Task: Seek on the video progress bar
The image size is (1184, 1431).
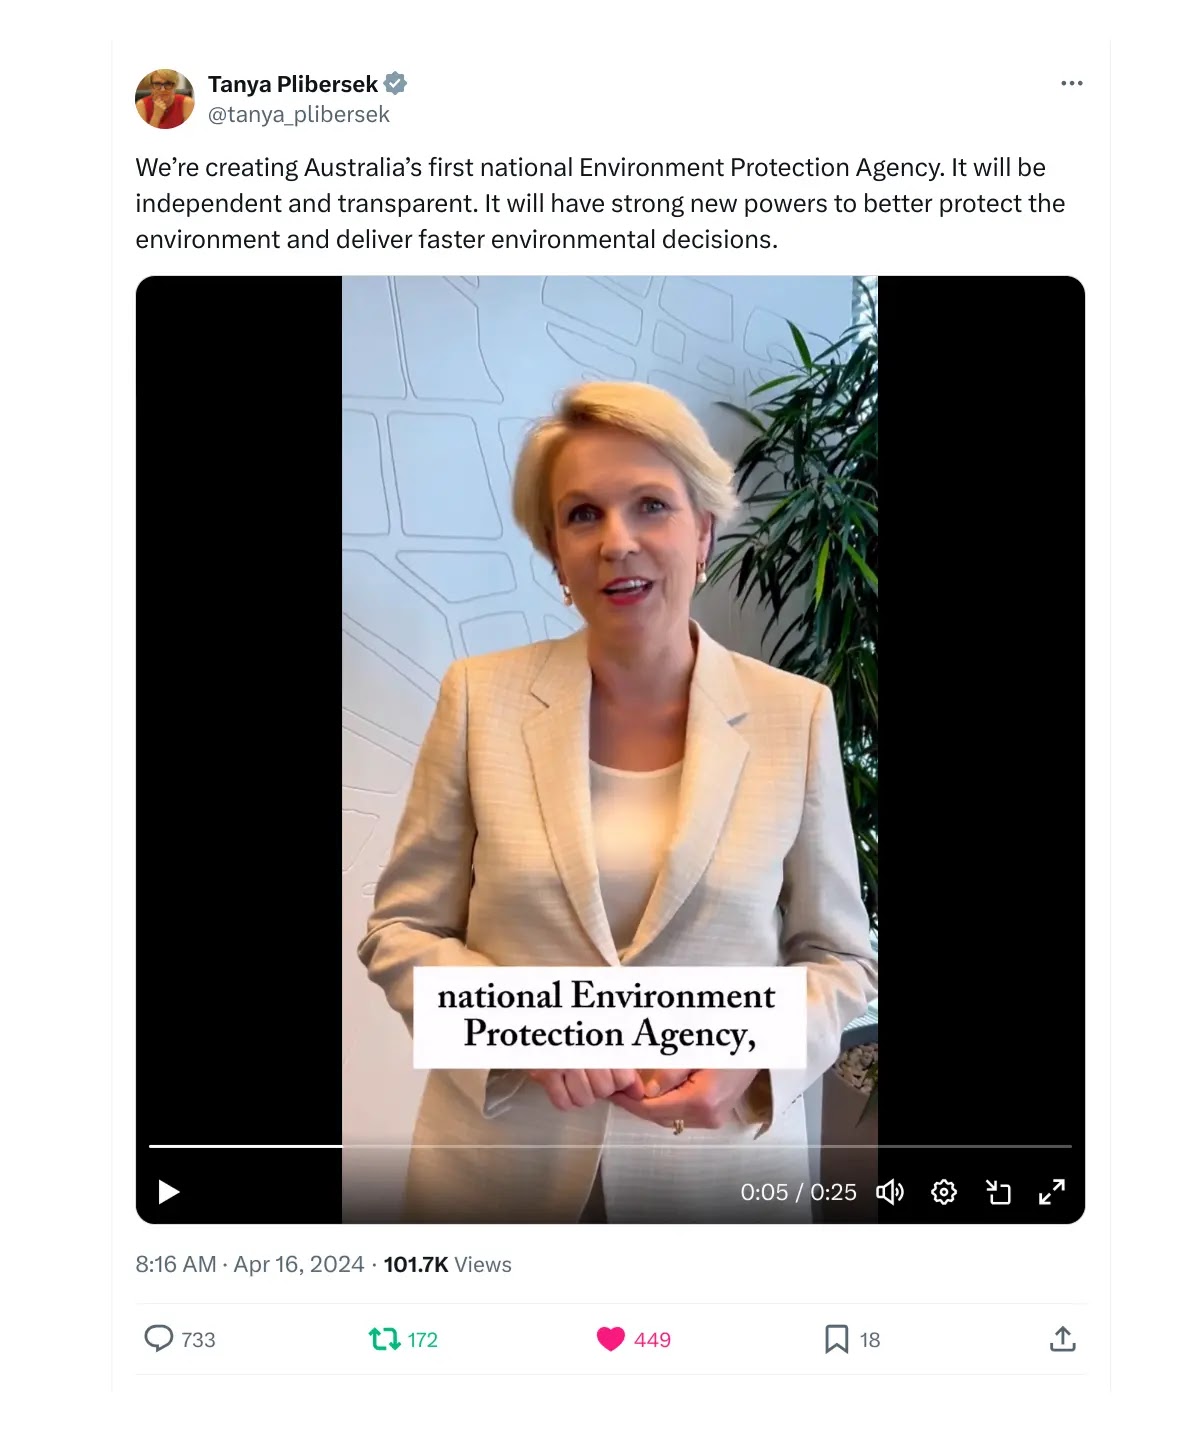Action: [610, 1146]
